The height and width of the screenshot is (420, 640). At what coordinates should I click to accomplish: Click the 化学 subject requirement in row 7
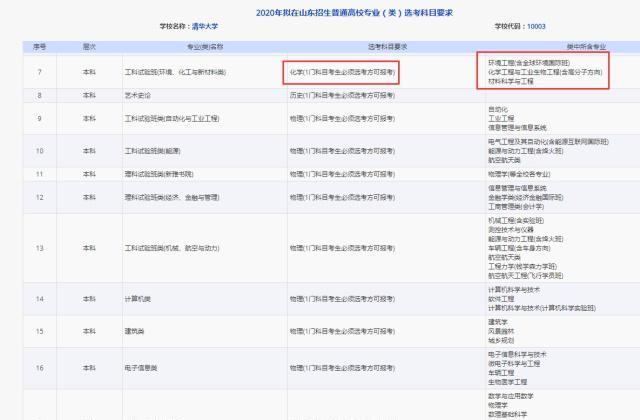tap(342, 72)
